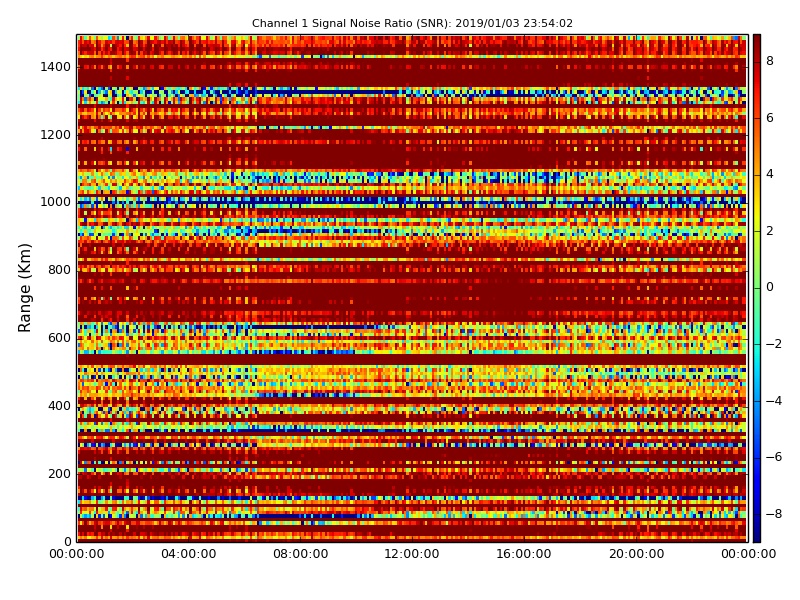Click the 12:00:00 time axis label
This screenshot has height=600, width=800.
tap(412, 554)
